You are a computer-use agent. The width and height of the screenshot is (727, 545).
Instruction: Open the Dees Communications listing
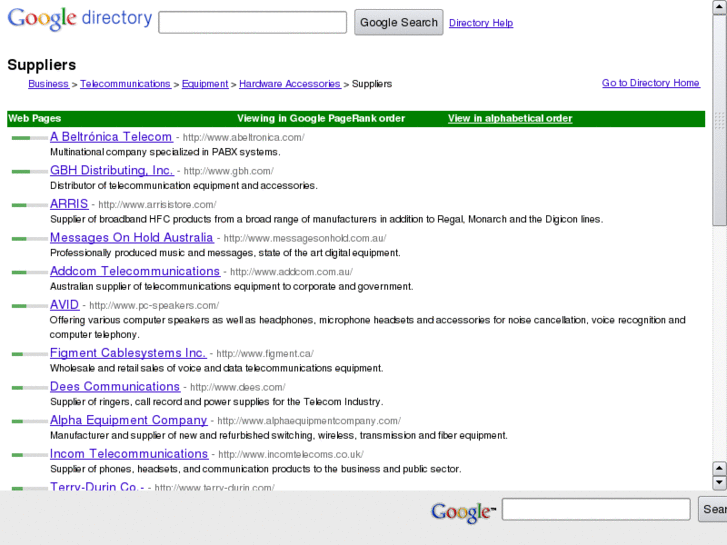(115, 386)
